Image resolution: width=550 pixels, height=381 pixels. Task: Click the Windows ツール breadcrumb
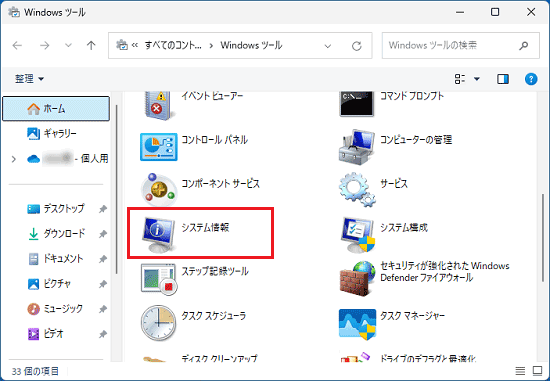pyautogui.click(x=251, y=45)
